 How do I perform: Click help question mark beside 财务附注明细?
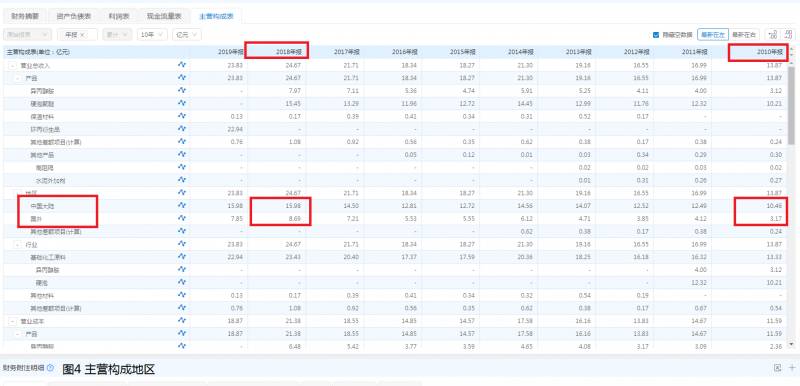point(50,368)
